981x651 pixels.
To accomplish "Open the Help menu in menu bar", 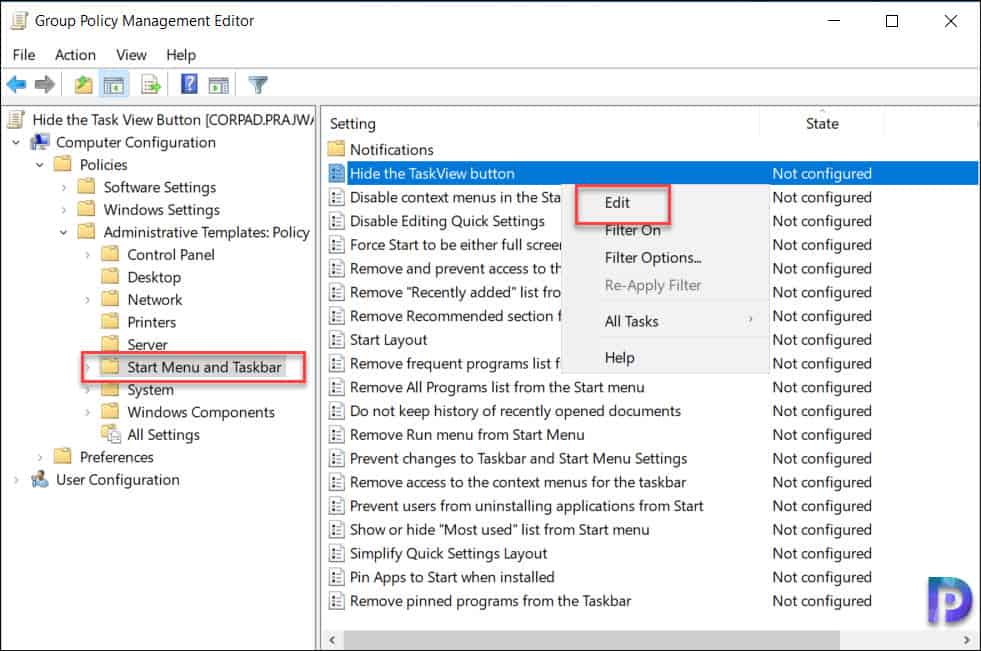I will [x=181, y=55].
